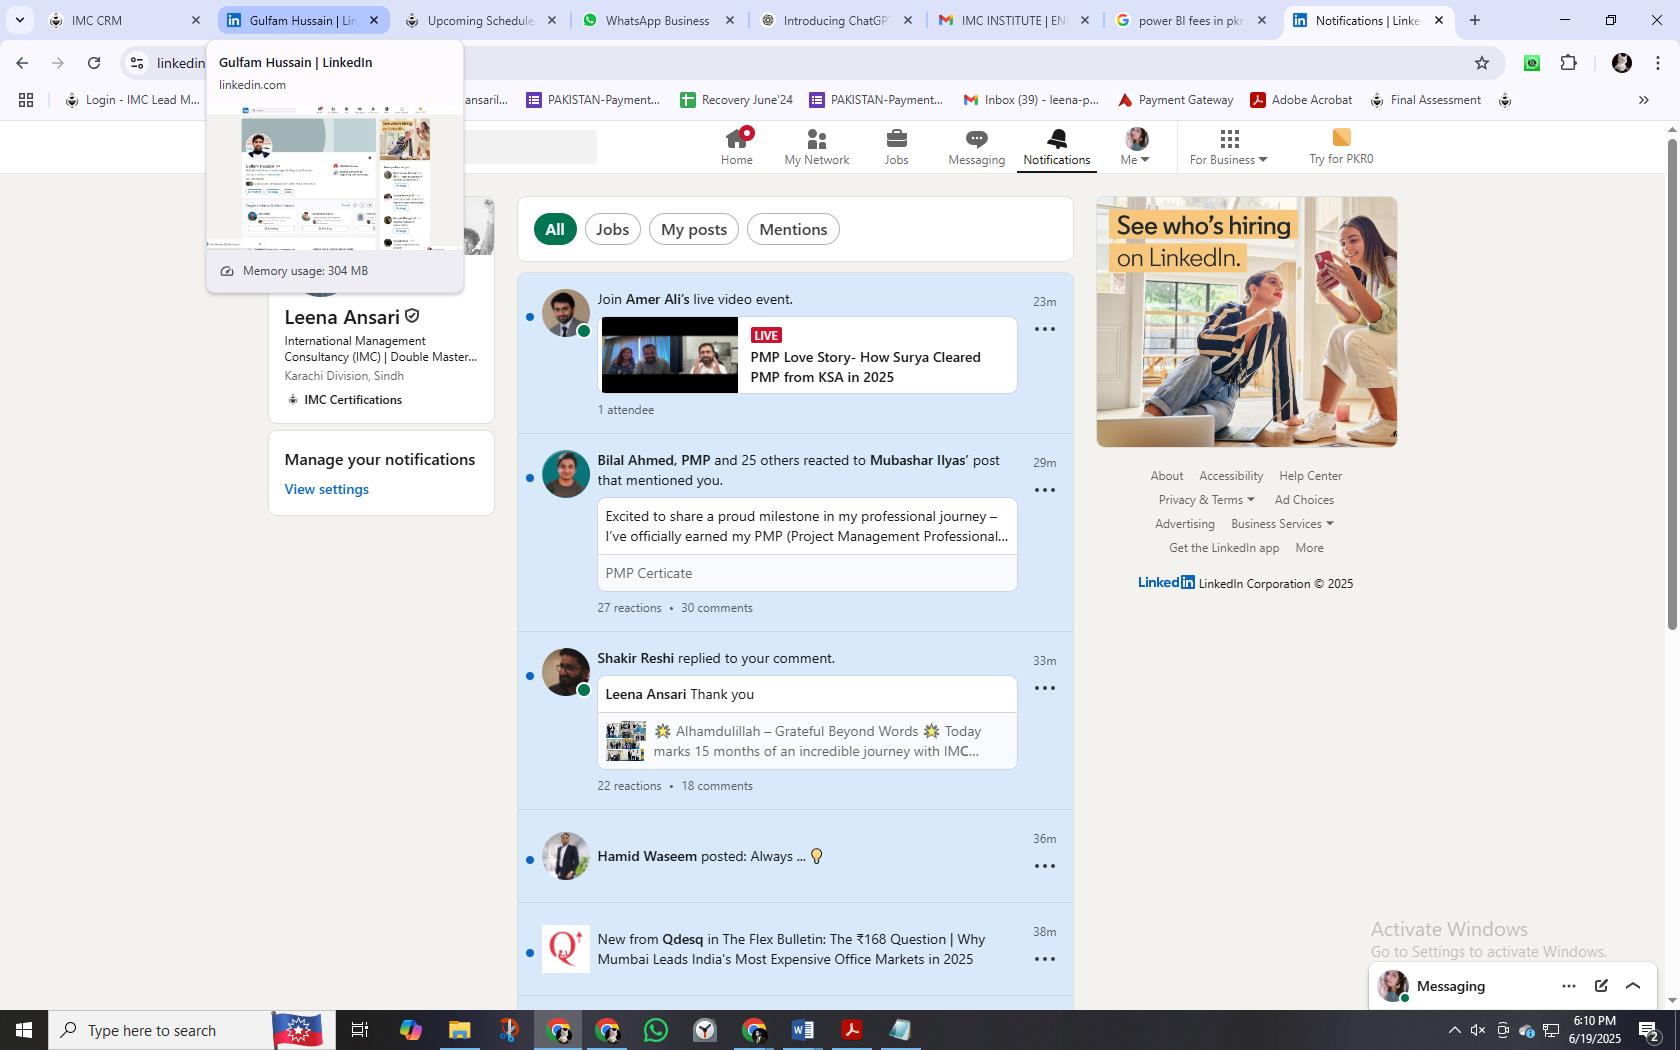Open options for Qdesq newsletter notification
Viewport: 1680px width, 1050px height.
tap(1044, 959)
